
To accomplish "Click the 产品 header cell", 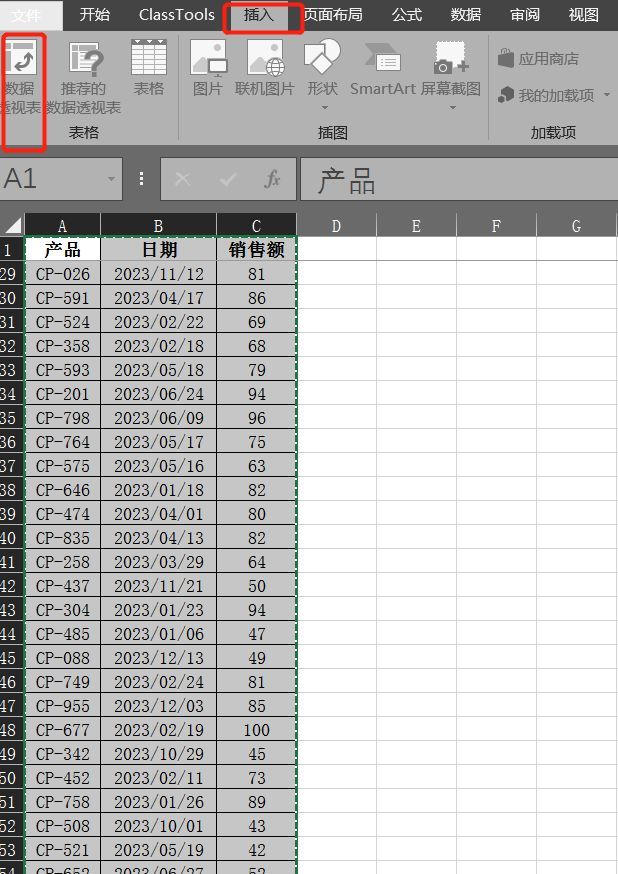I will pos(62,249).
